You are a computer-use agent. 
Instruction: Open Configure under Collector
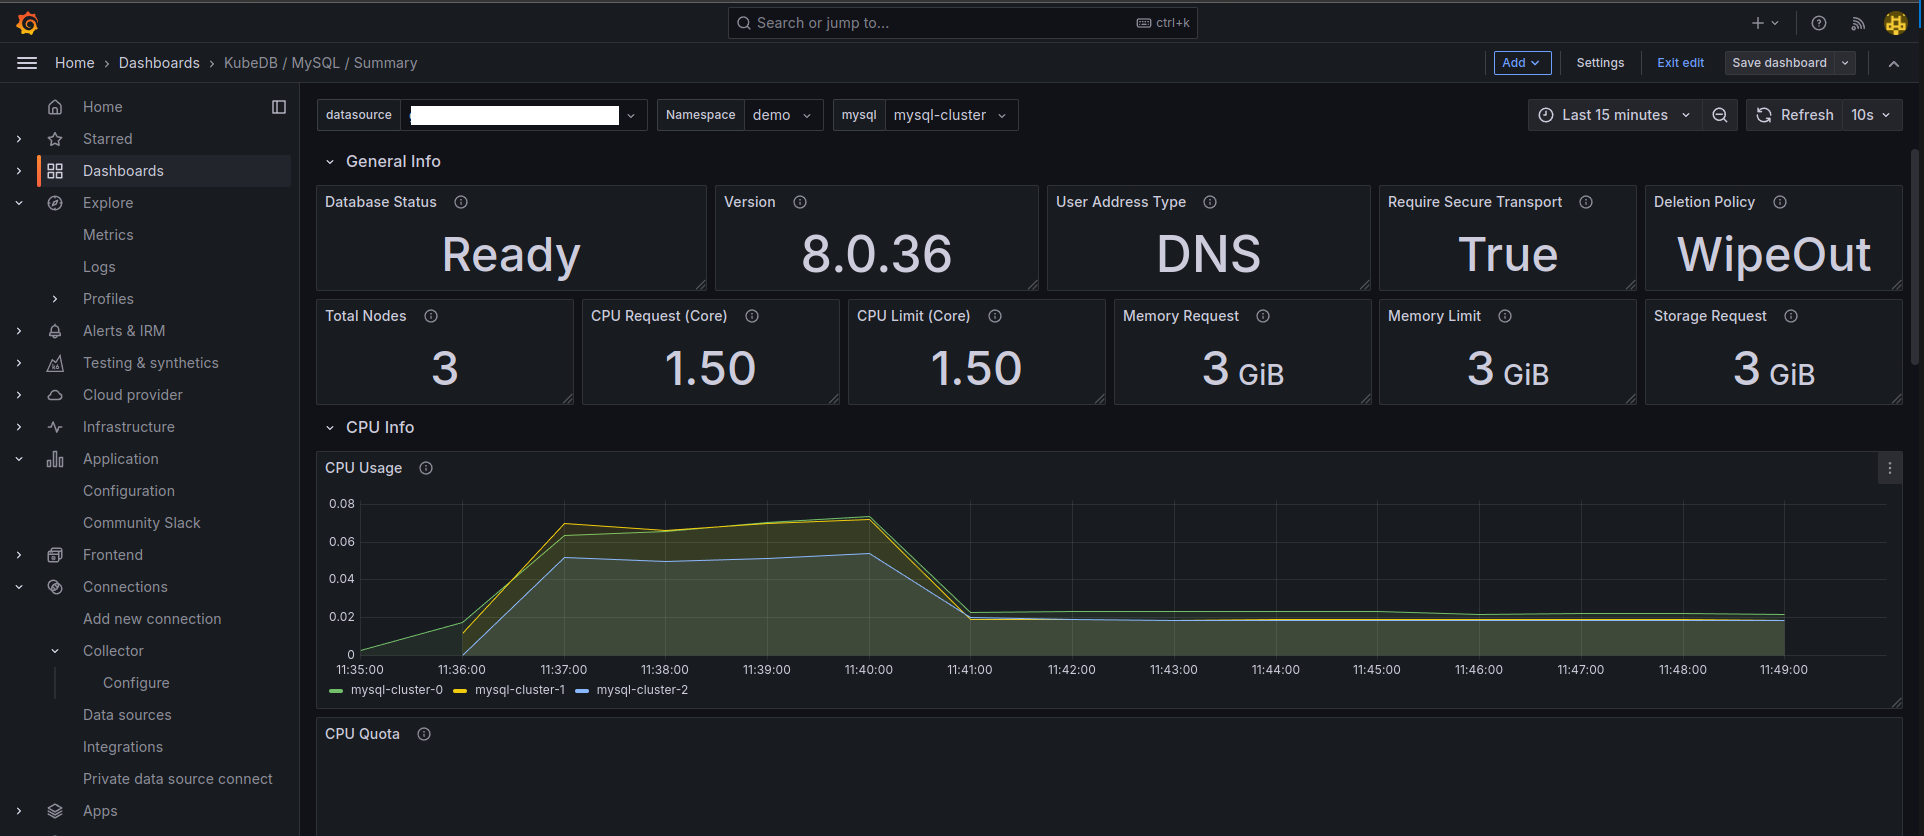tap(136, 683)
